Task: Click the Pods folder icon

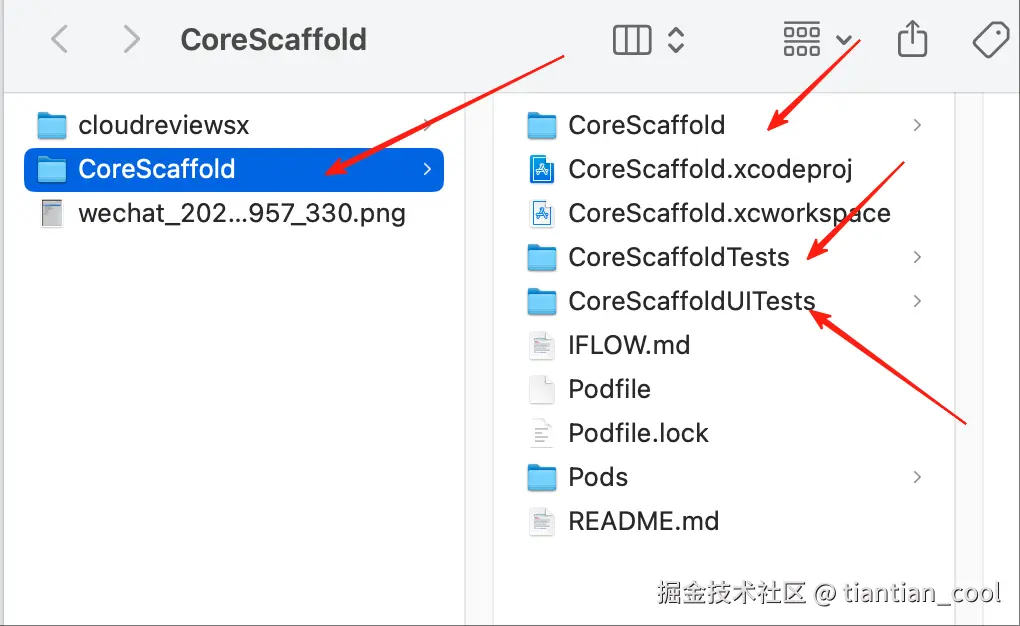Action: coord(541,477)
